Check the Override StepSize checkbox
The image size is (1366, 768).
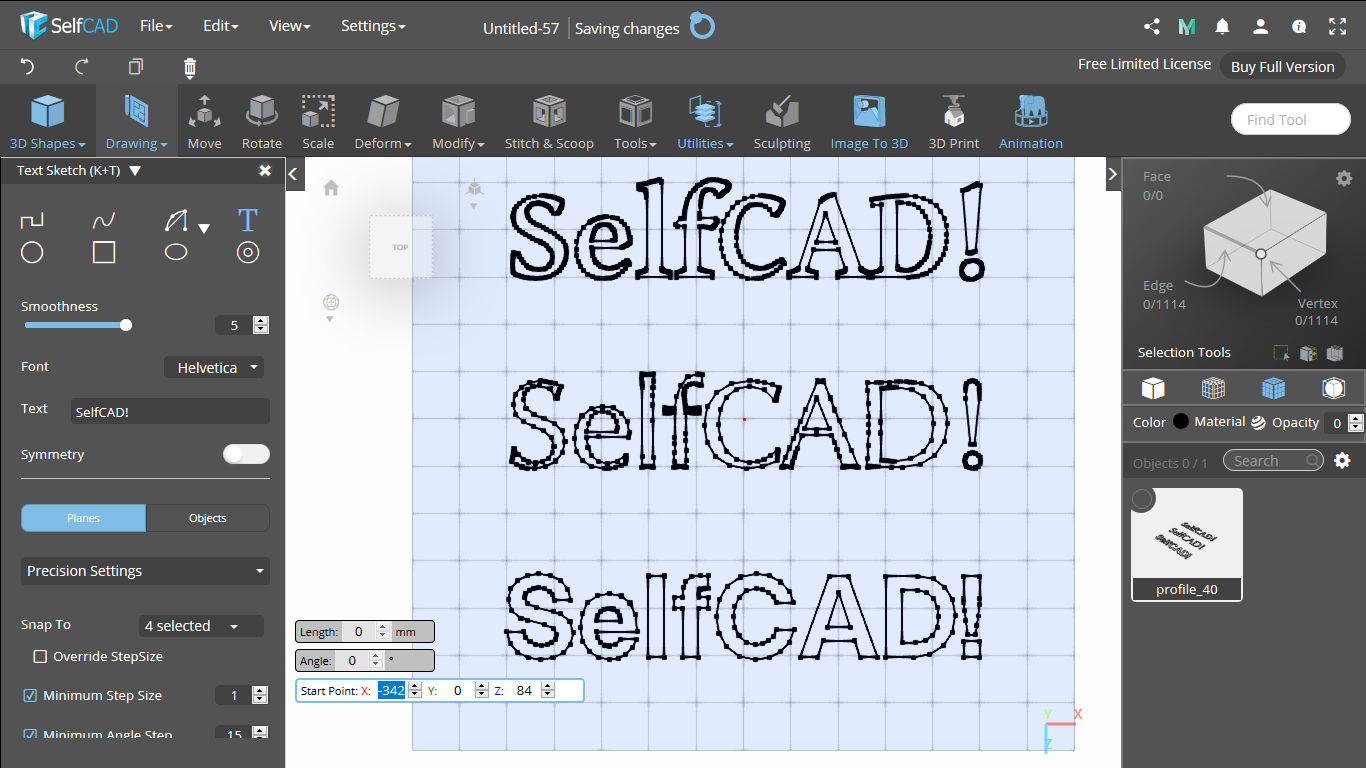pos(40,657)
